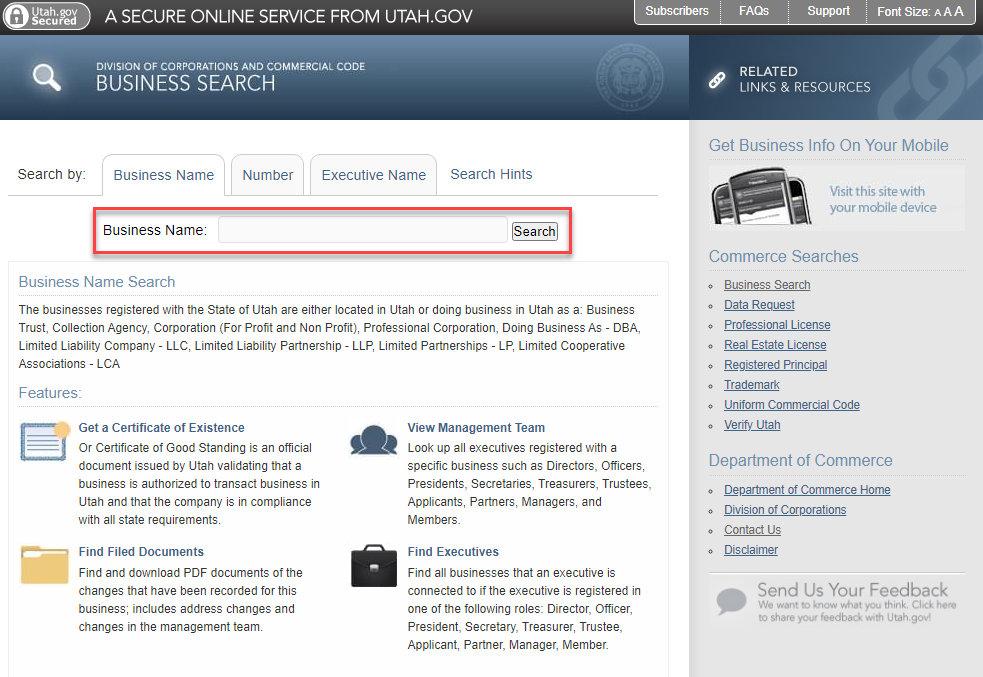Switch to the Number search tab

coord(268,175)
